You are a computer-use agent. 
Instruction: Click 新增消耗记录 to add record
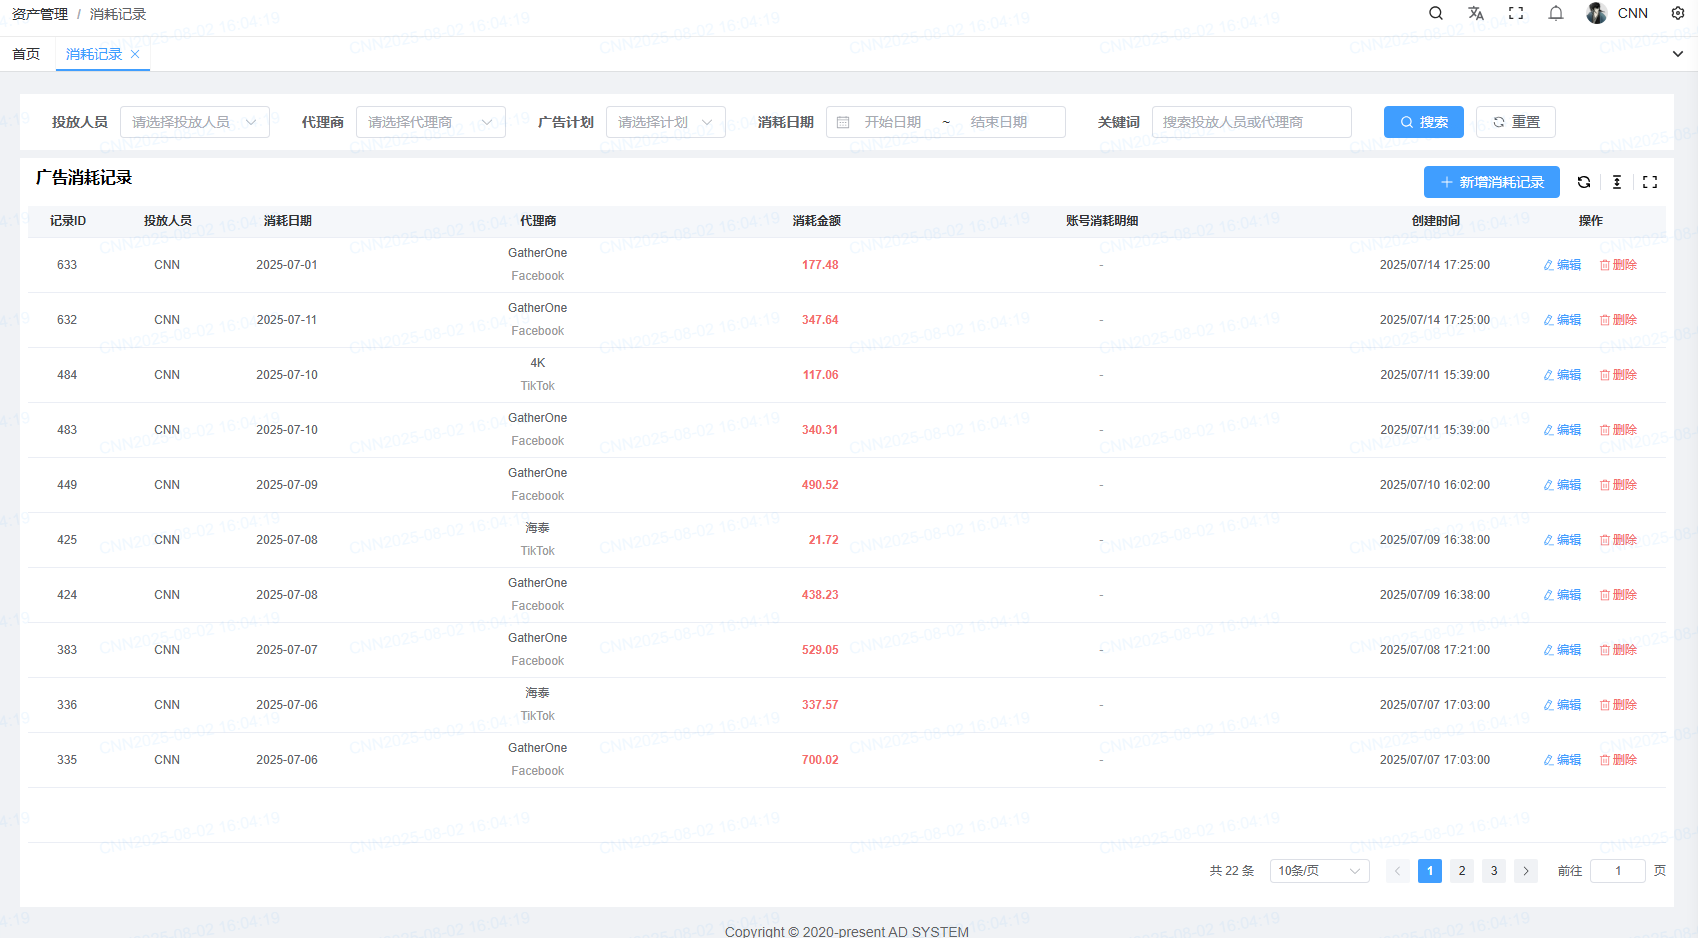[1491, 182]
